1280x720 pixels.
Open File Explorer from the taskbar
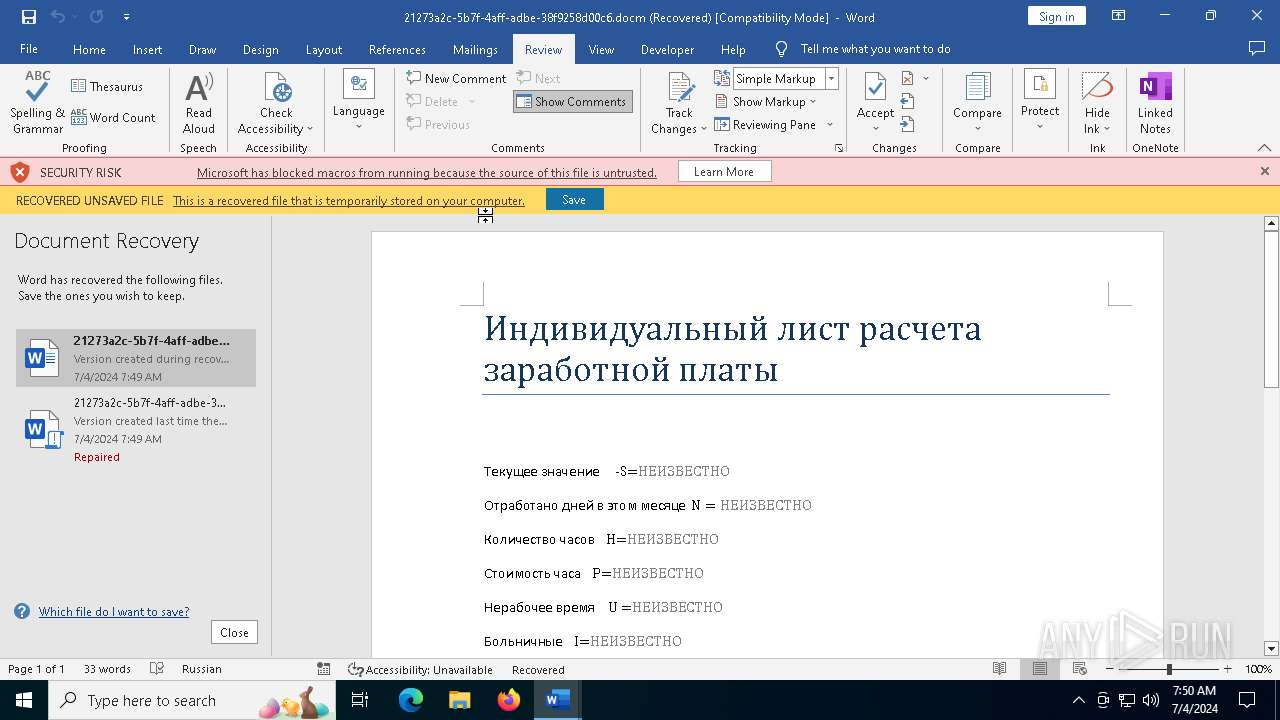pos(459,700)
